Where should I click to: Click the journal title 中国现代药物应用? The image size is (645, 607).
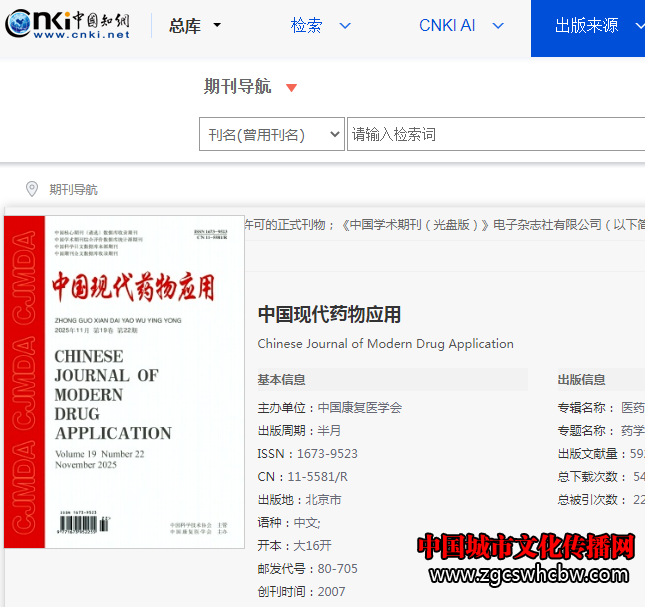(329, 314)
